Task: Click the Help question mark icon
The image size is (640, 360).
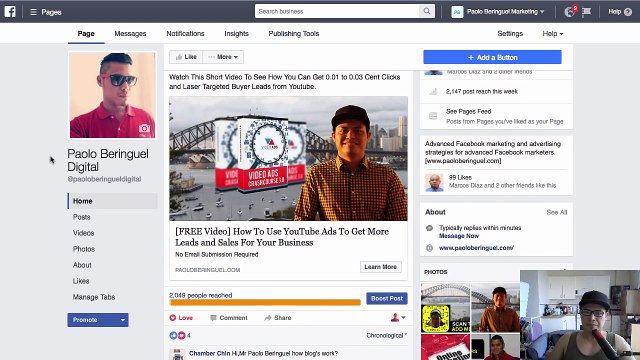Action: 628,12
